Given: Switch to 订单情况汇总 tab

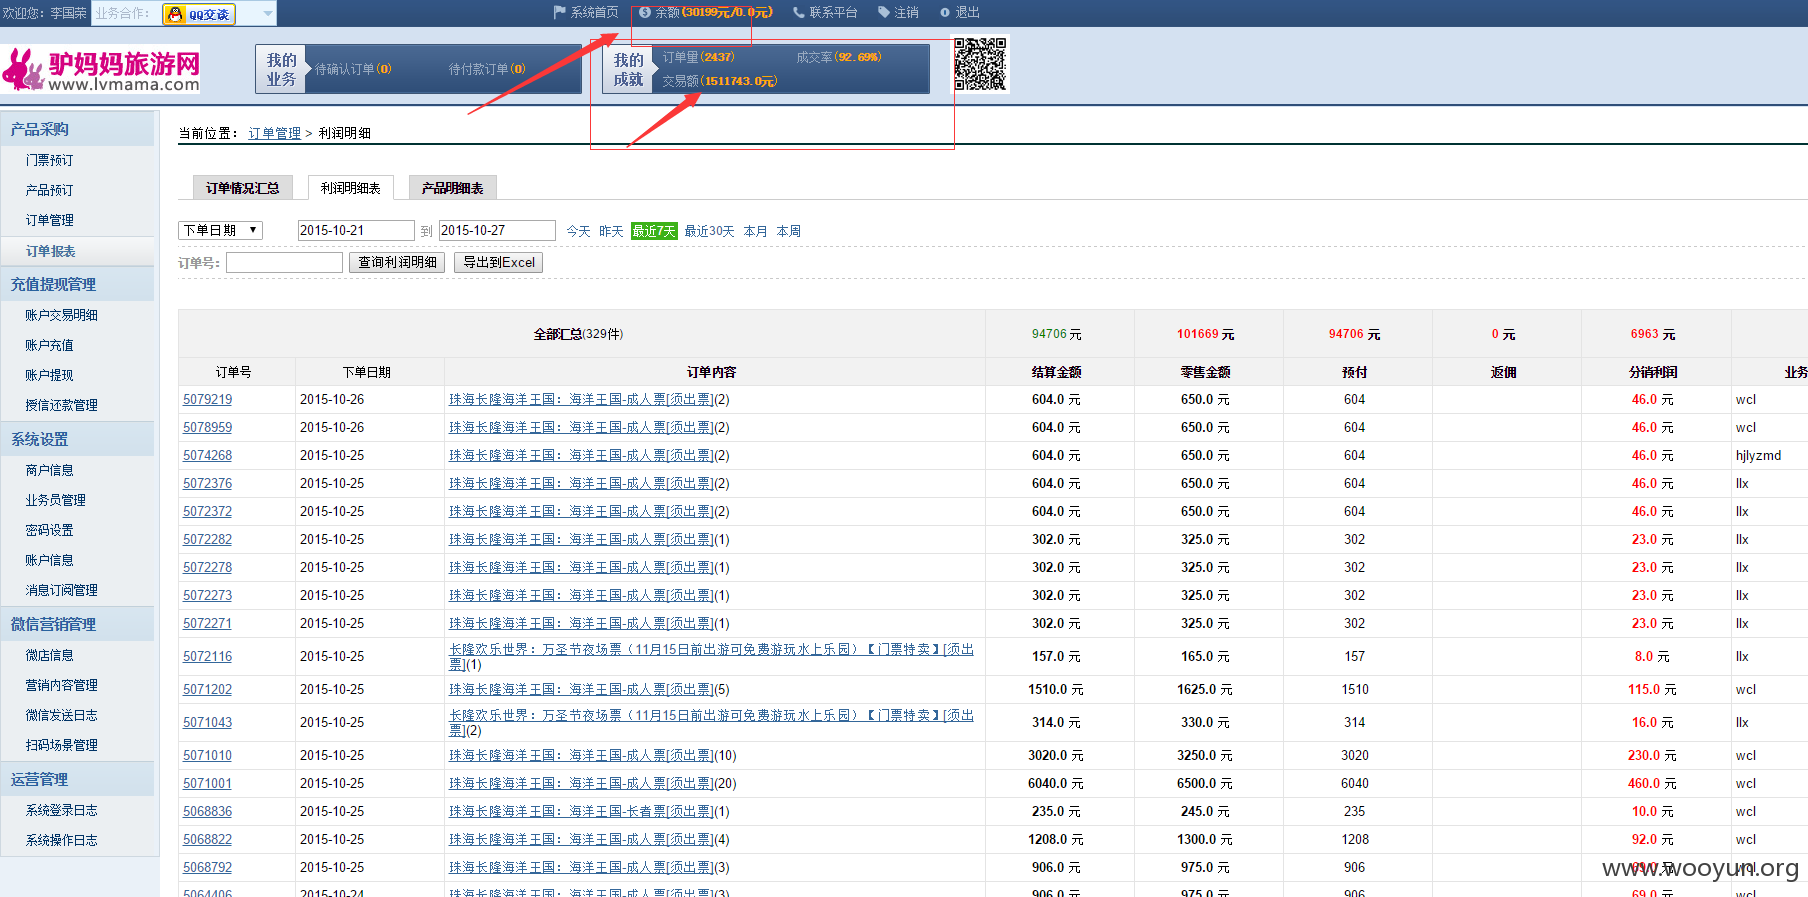Looking at the screenshot, I should [242, 188].
